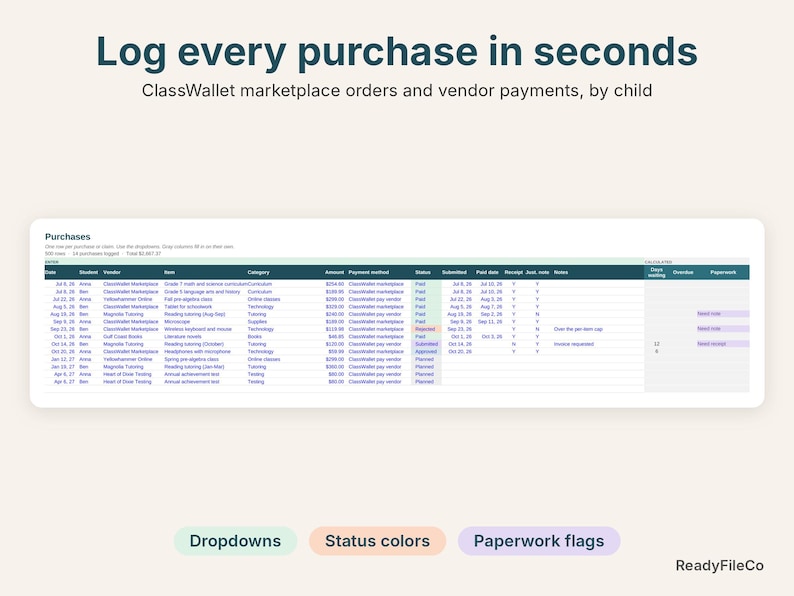Select the Sep 11, 26 paid date cell

pyautogui.click(x=490, y=322)
